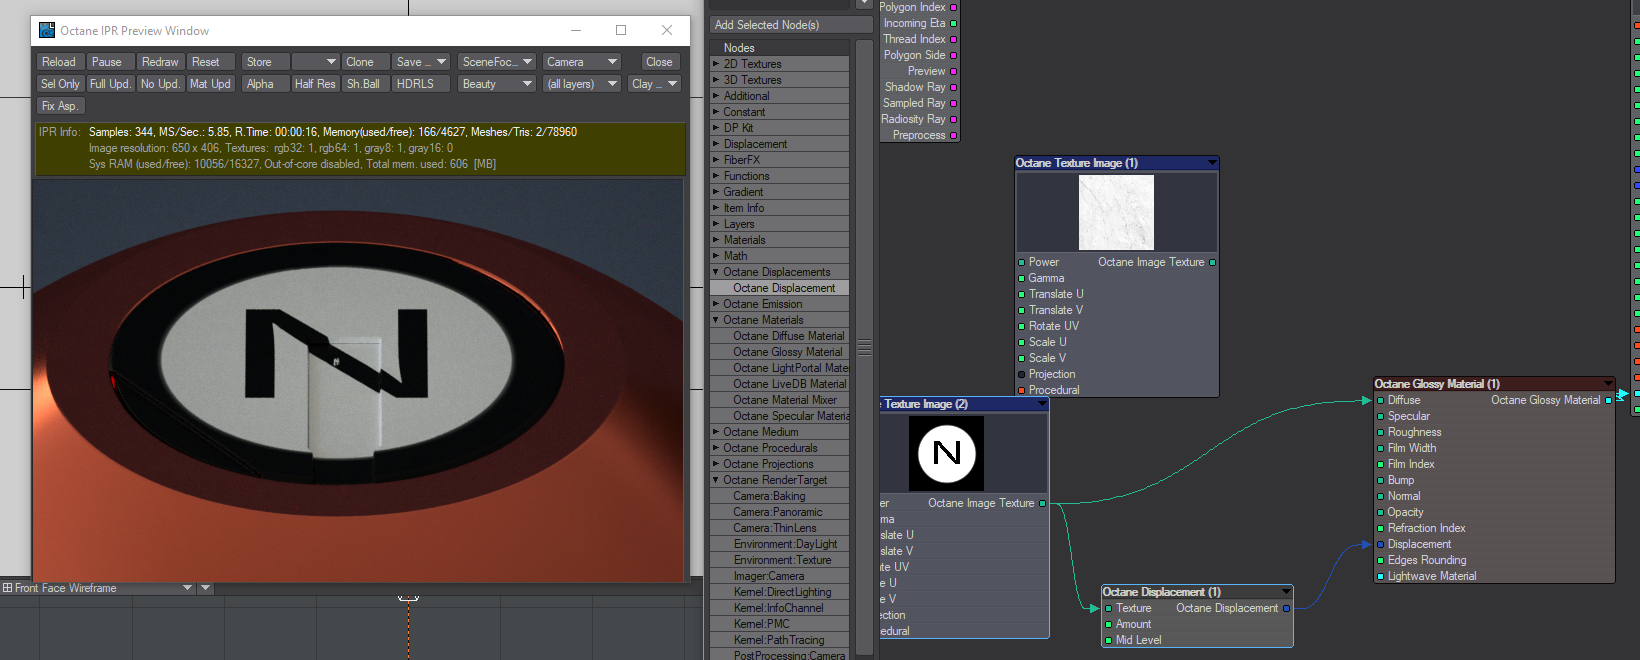The image size is (1640, 660).
Task: Click the marble thumbnail in Texture Image (1)
Action: pyautogui.click(x=1116, y=212)
